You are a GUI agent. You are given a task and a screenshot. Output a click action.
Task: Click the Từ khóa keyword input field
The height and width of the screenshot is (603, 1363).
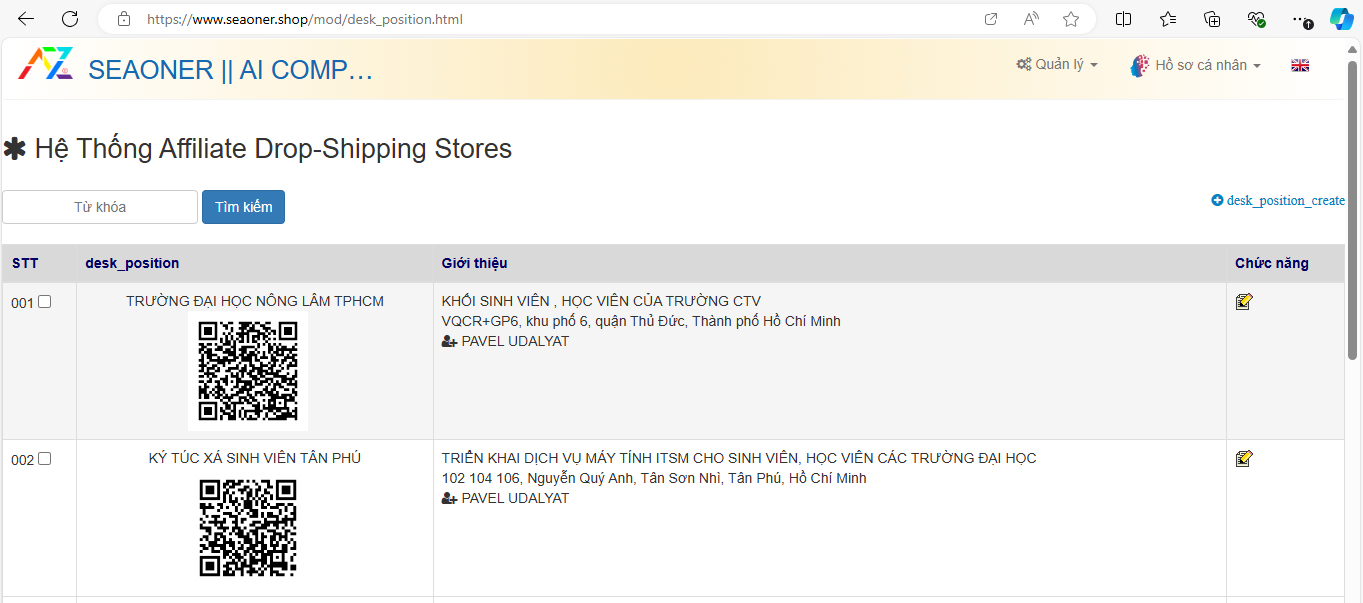[x=100, y=207]
